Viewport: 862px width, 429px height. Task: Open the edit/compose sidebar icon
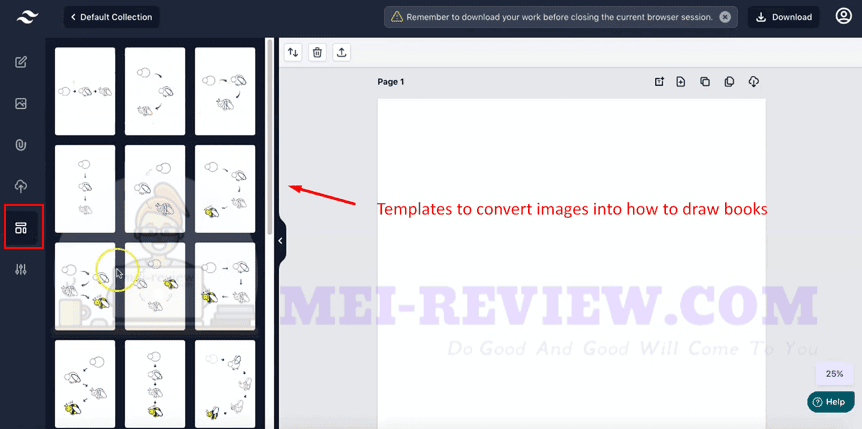[21, 62]
